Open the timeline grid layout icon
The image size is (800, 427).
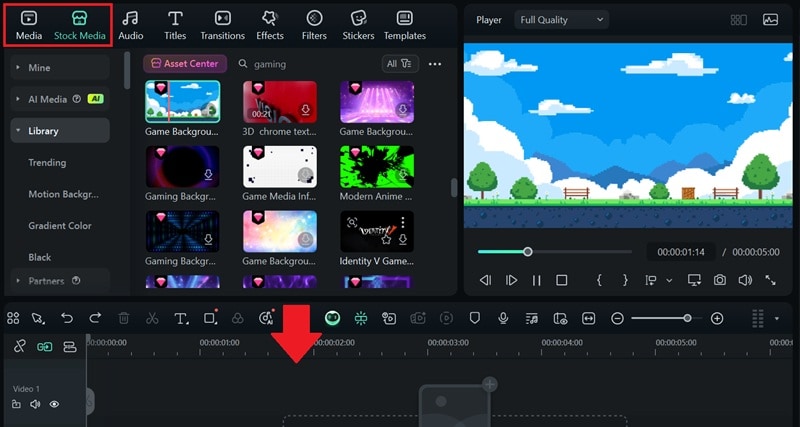coord(13,318)
